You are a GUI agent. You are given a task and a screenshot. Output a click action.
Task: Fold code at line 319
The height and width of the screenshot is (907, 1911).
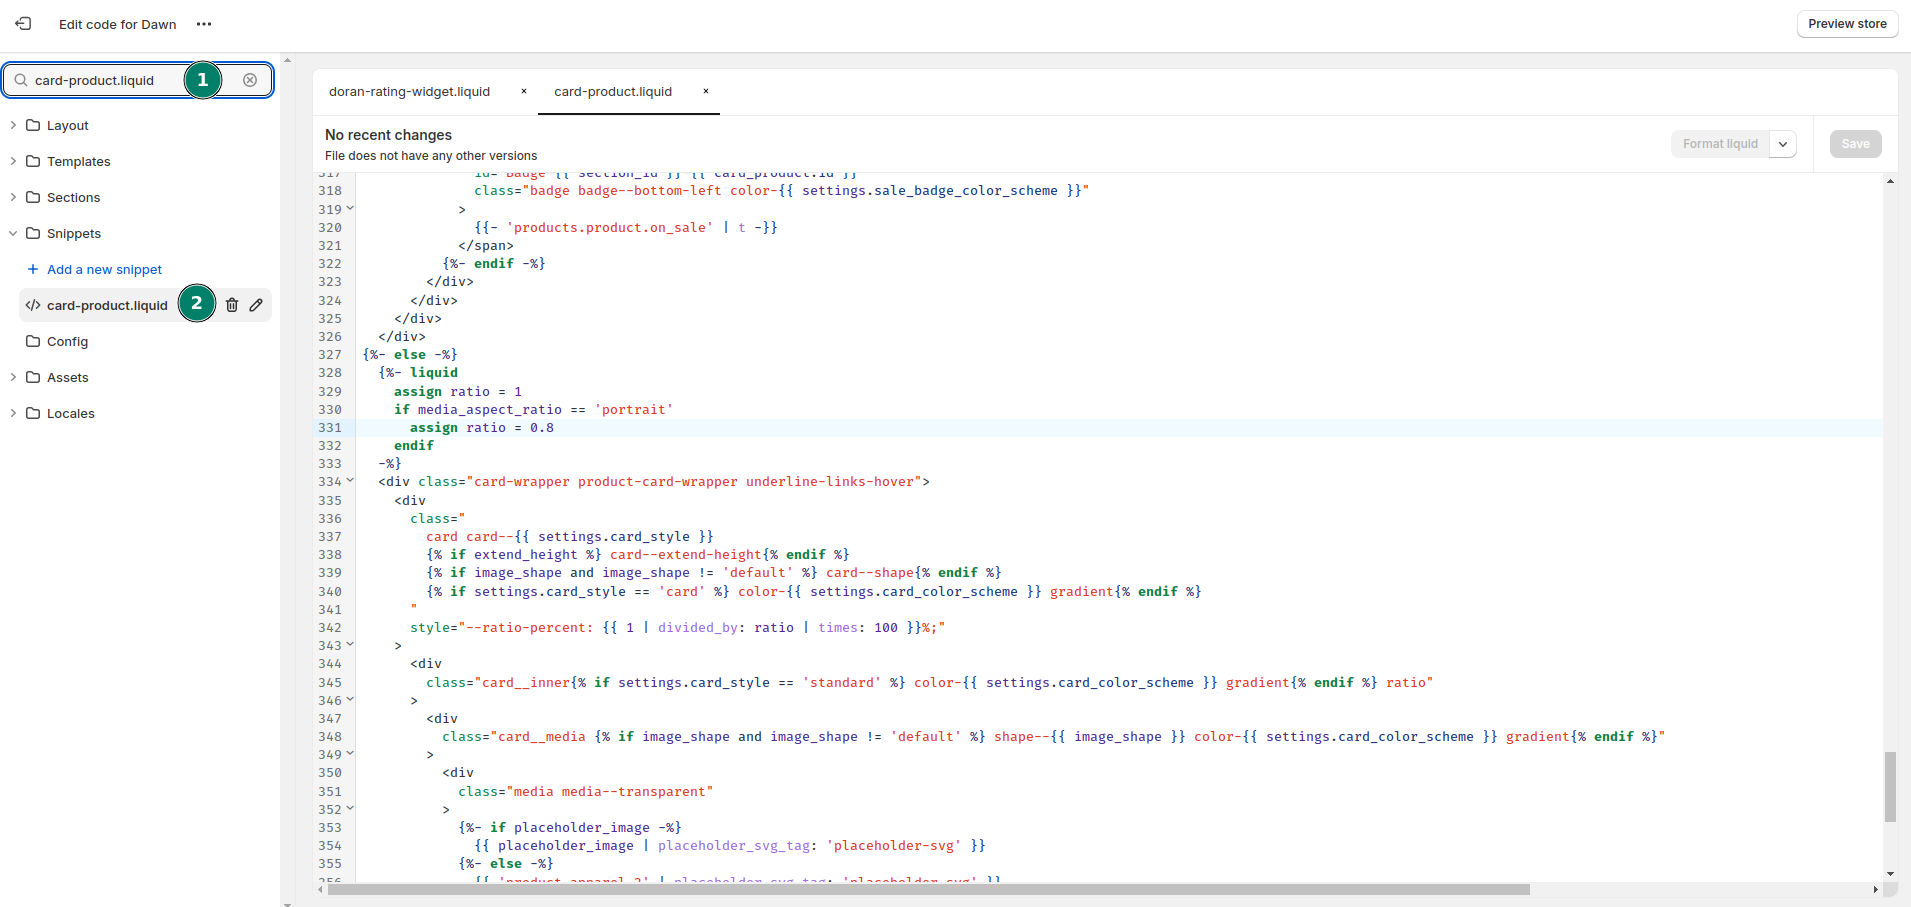coord(350,208)
